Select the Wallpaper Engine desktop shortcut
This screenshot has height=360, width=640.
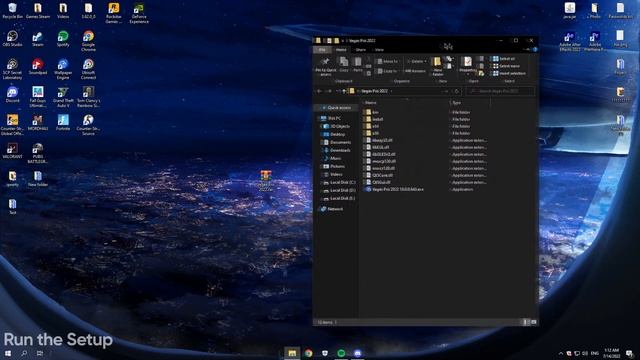[x=63, y=69]
